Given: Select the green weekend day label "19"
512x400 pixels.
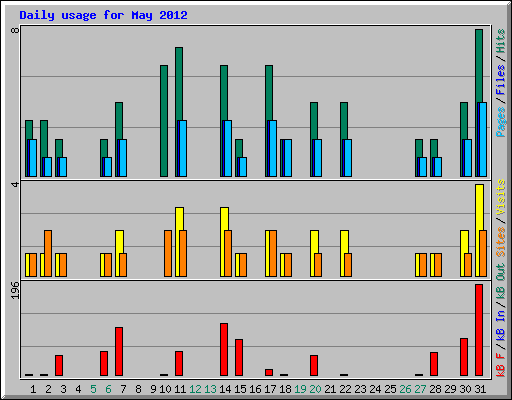Looking at the screenshot, I should point(300,389).
